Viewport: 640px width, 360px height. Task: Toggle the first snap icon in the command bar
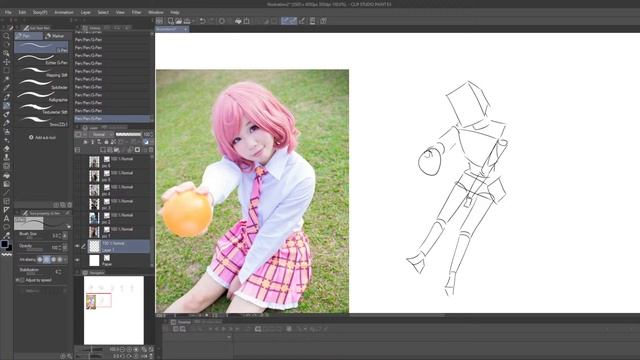(285, 21)
